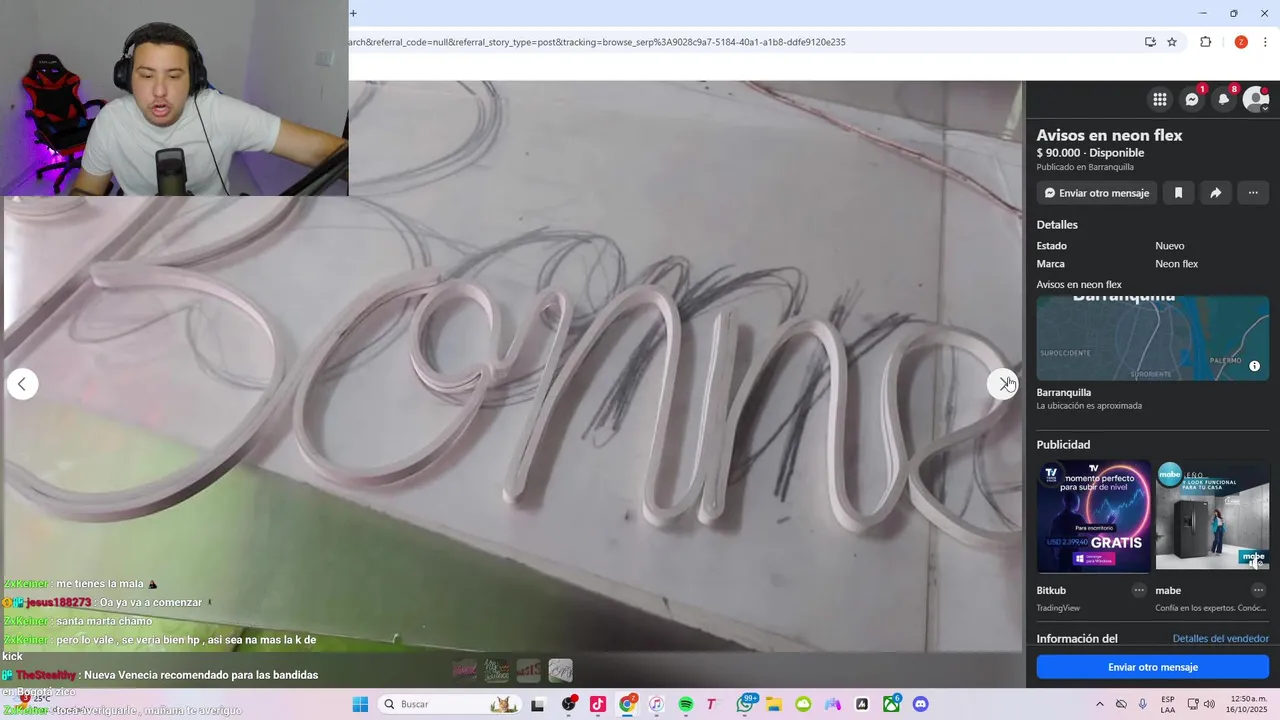The width and height of the screenshot is (1280, 720).
Task: Click the map info icon
Action: click(1254, 366)
